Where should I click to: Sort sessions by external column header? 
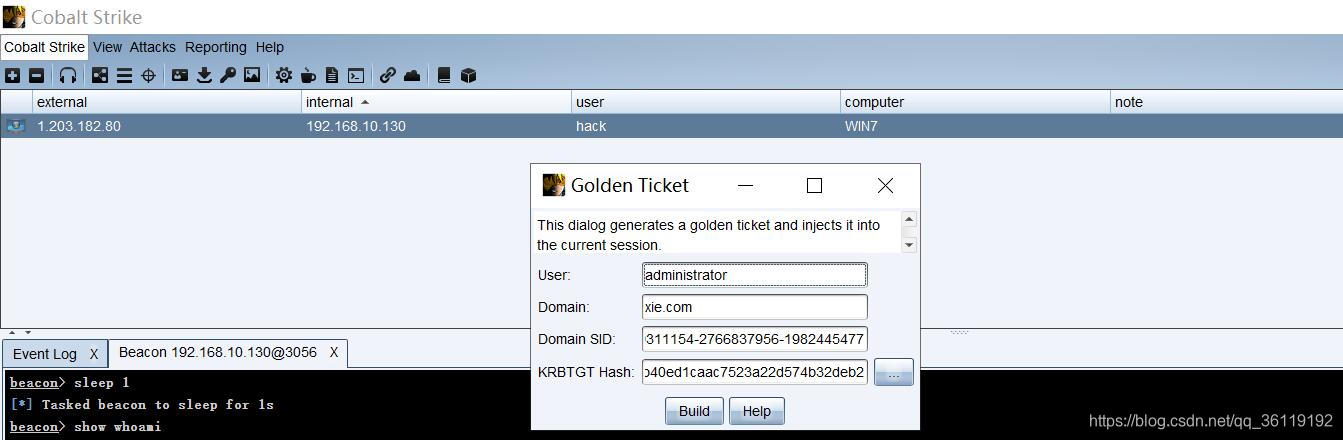click(x=167, y=102)
